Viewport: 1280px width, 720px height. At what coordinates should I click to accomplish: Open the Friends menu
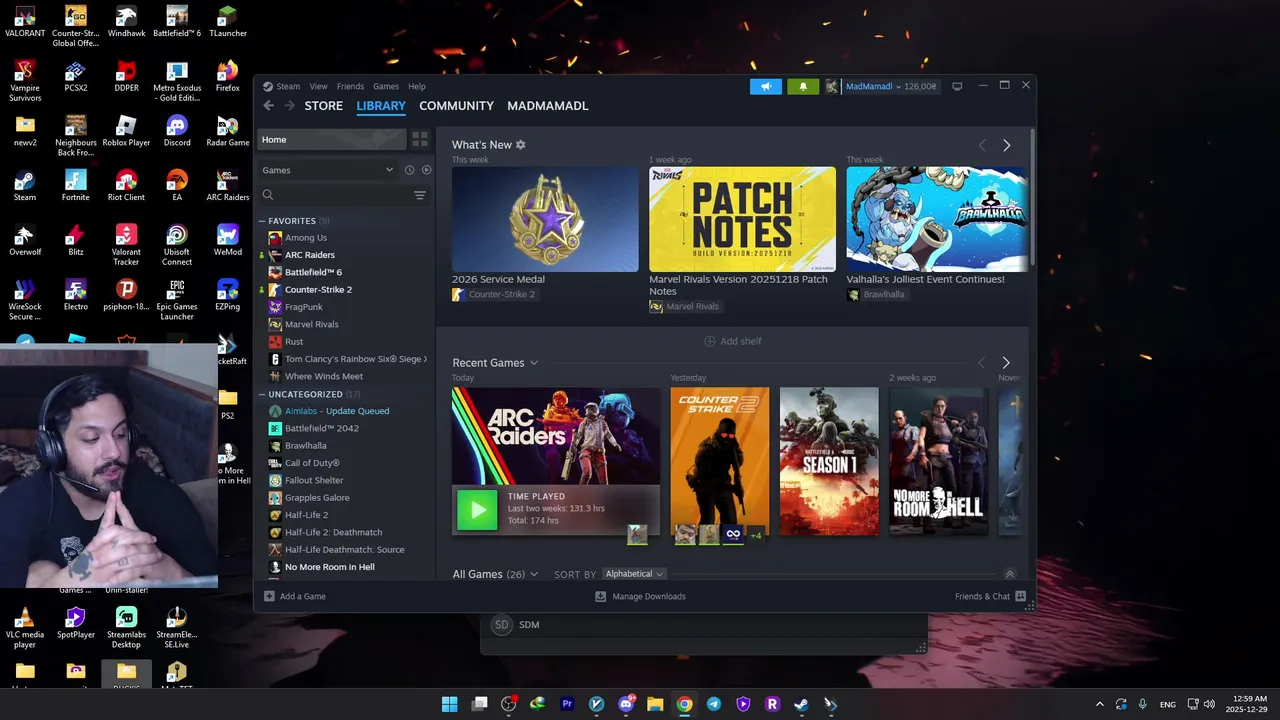[x=350, y=86]
